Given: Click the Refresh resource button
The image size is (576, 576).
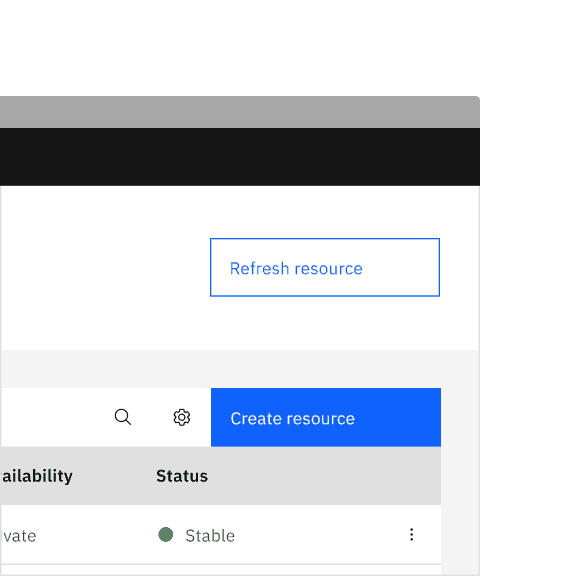Looking at the screenshot, I should tap(325, 267).
